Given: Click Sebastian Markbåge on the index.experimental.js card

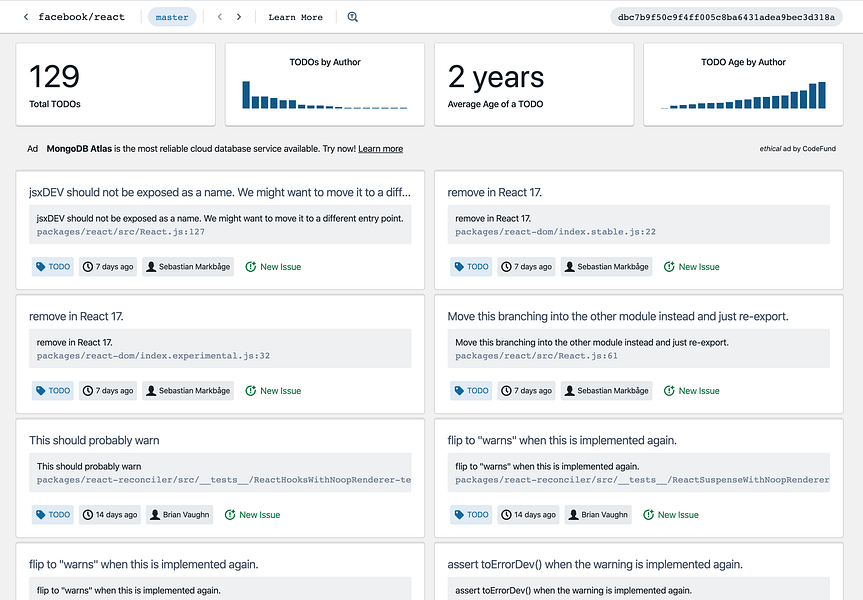Looking at the screenshot, I should click(188, 391).
